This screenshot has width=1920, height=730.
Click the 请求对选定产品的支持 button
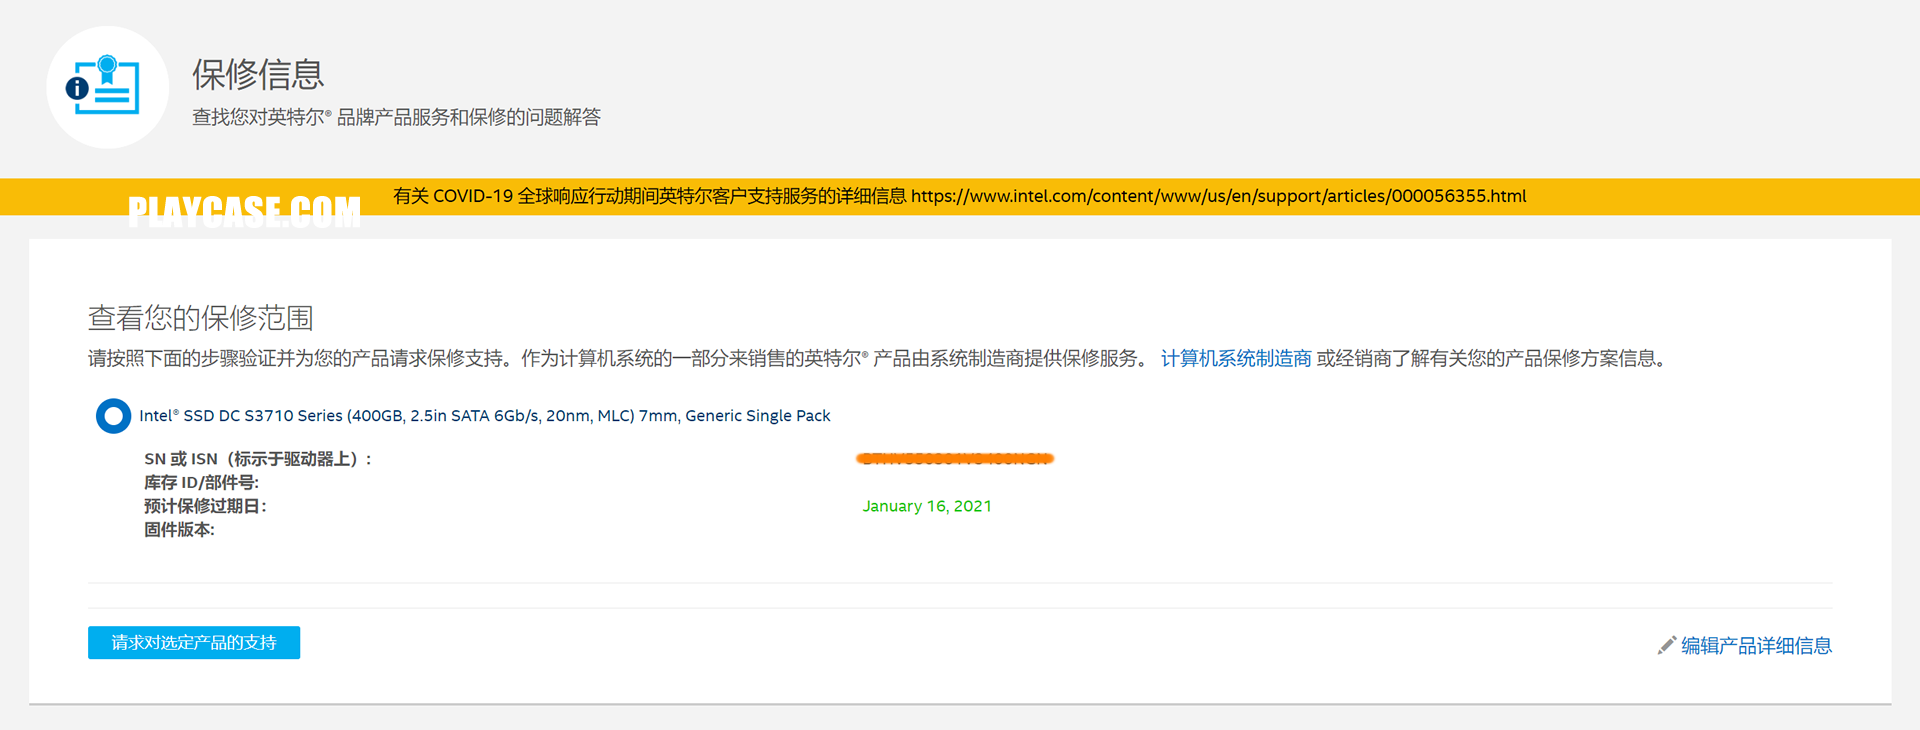click(194, 643)
